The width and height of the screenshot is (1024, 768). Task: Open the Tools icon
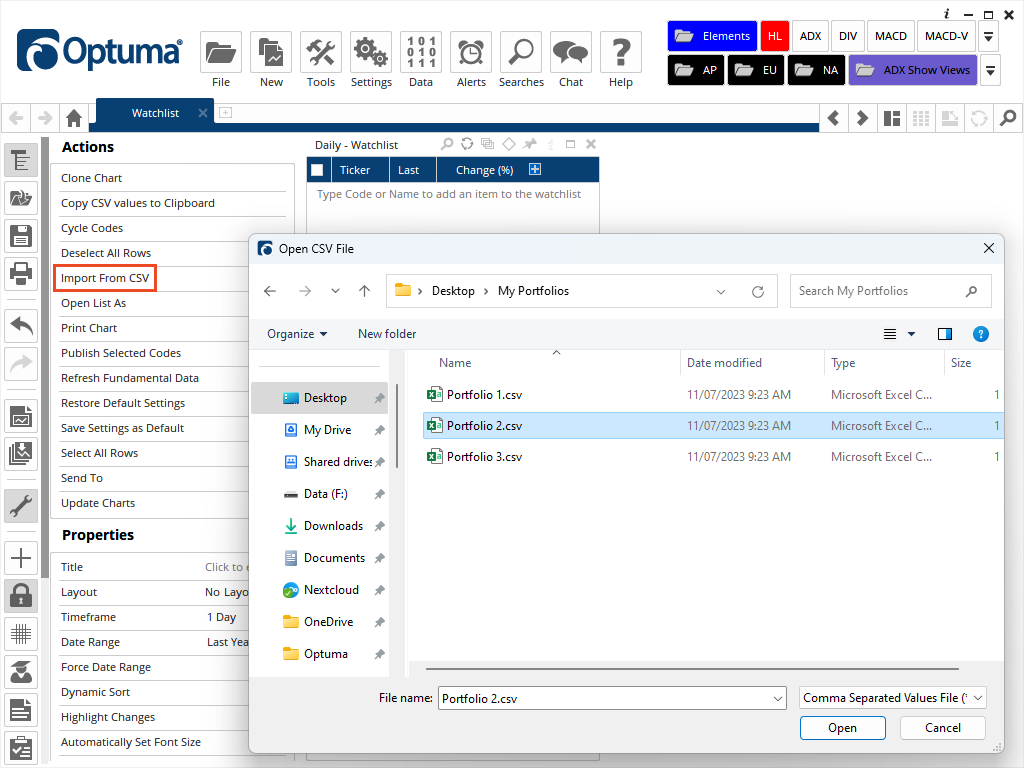tap(321, 52)
